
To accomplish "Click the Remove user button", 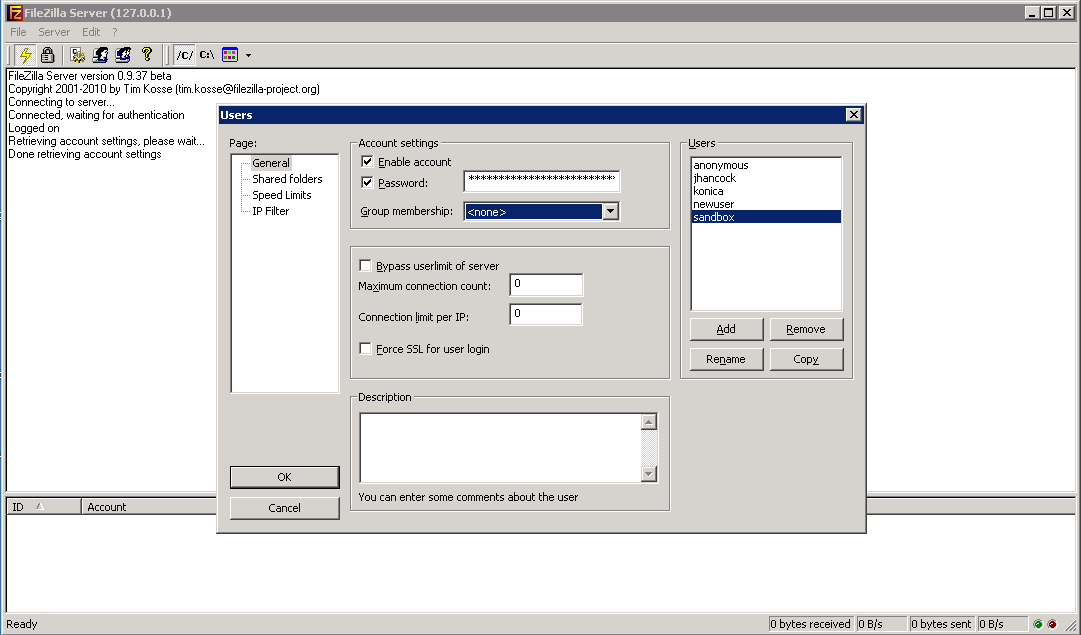I will 806,329.
